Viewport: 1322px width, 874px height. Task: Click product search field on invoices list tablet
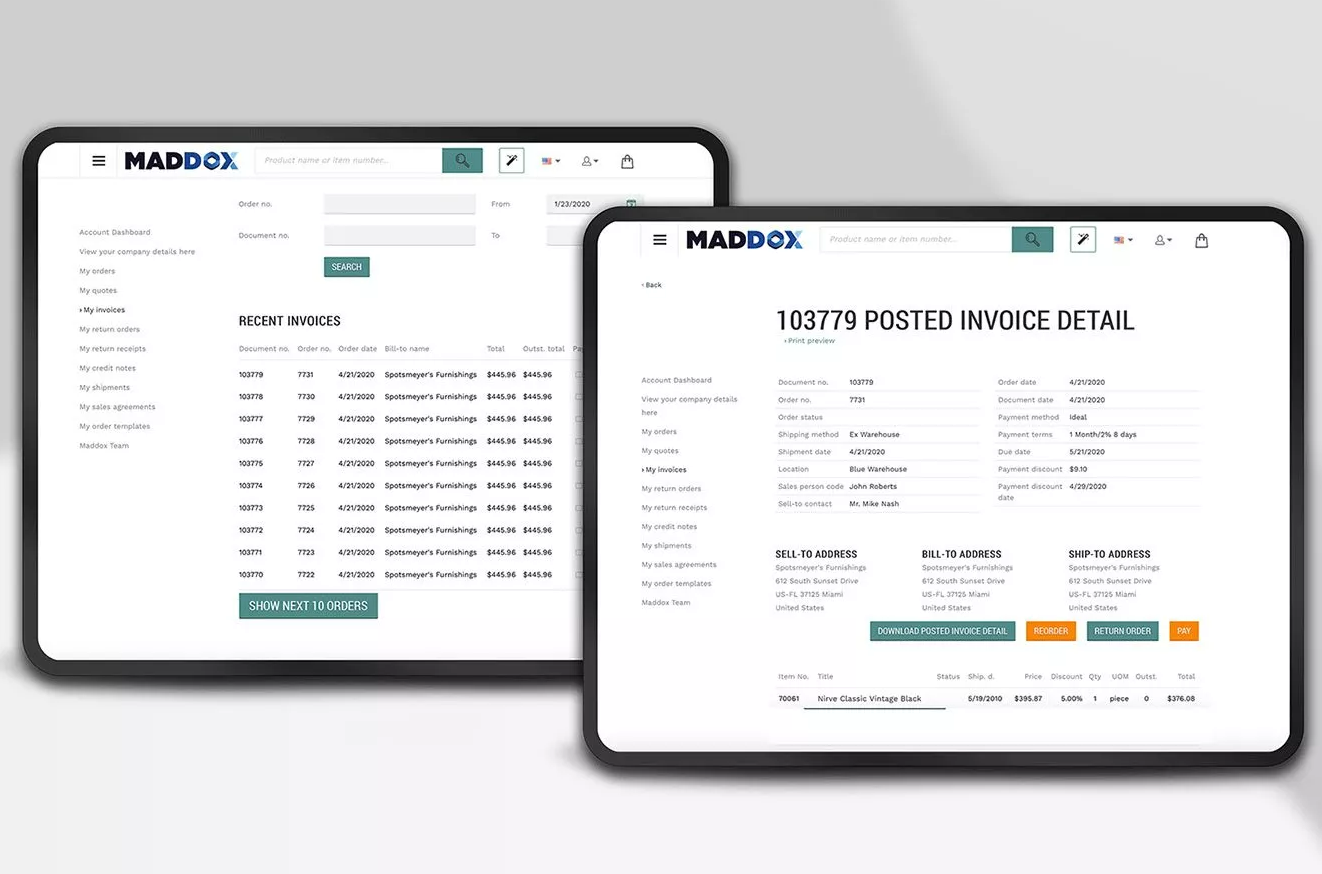pyautogui.click(x=349, y=160)
